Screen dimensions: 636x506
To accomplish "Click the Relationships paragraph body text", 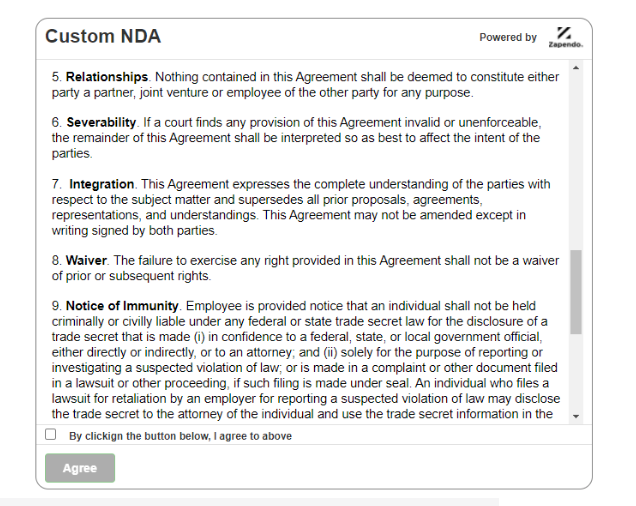I will pos(300,92).
